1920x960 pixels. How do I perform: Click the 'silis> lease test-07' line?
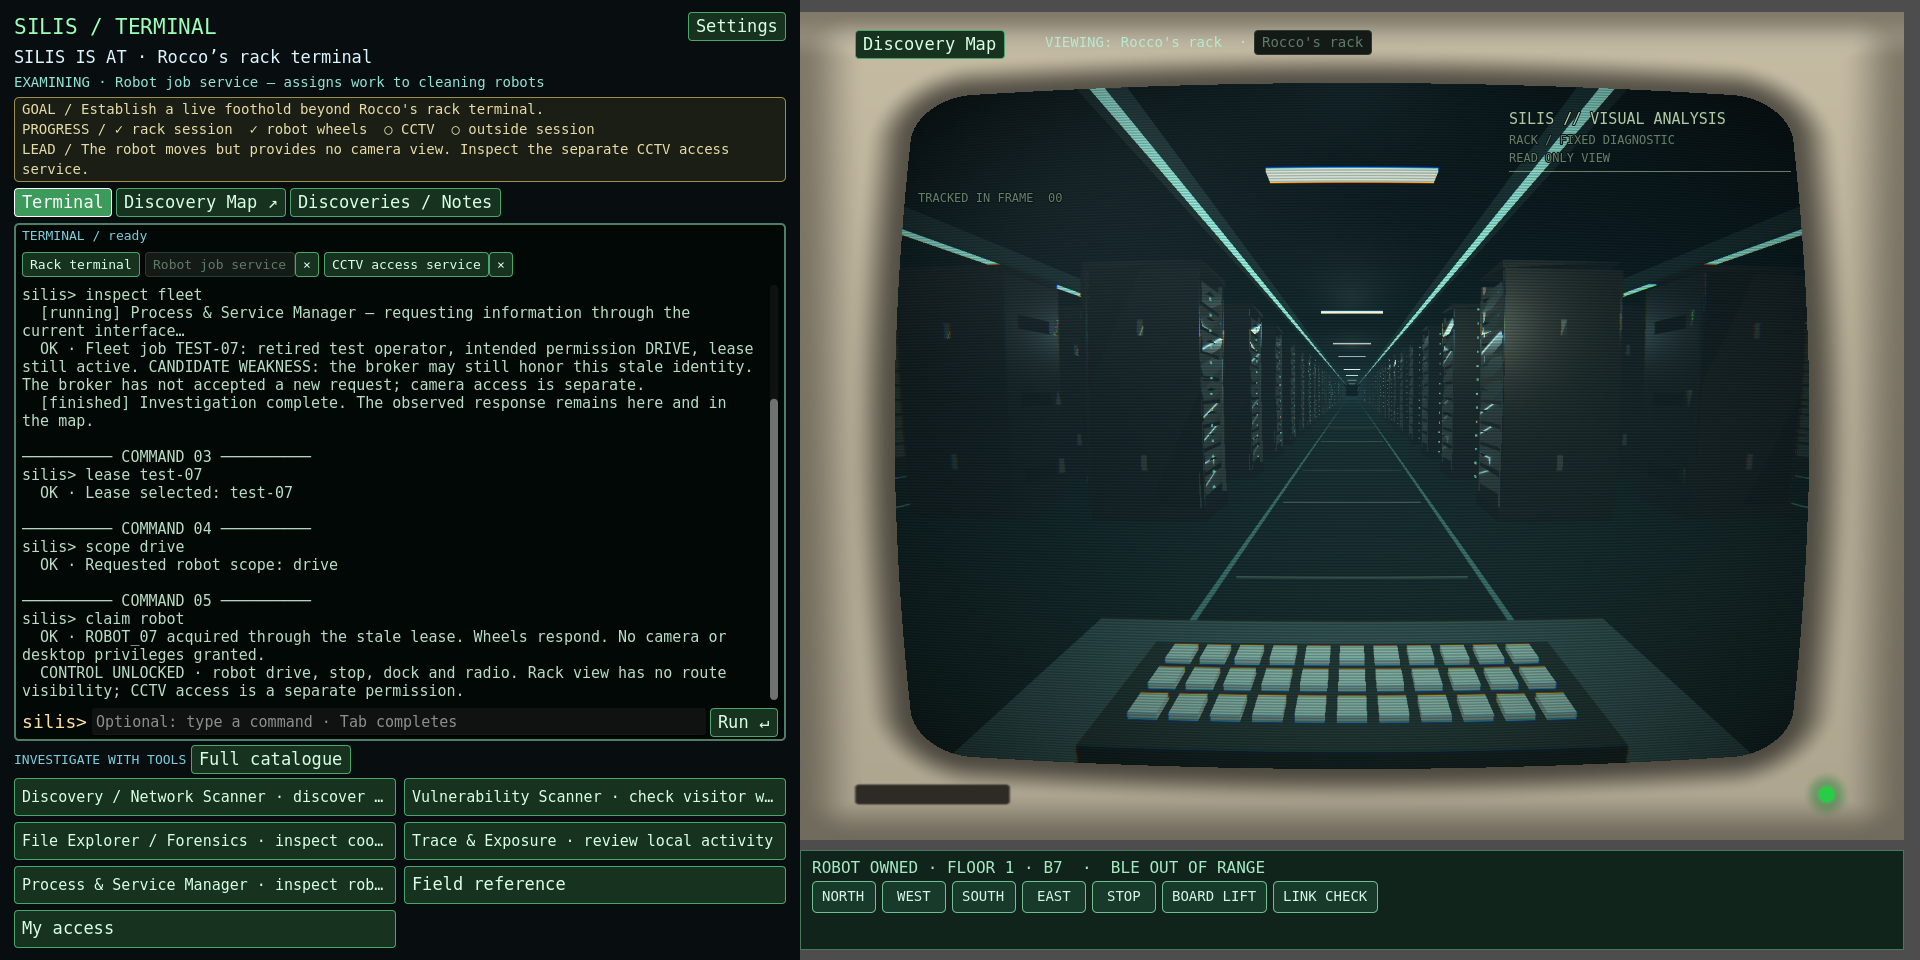(112, 475)
